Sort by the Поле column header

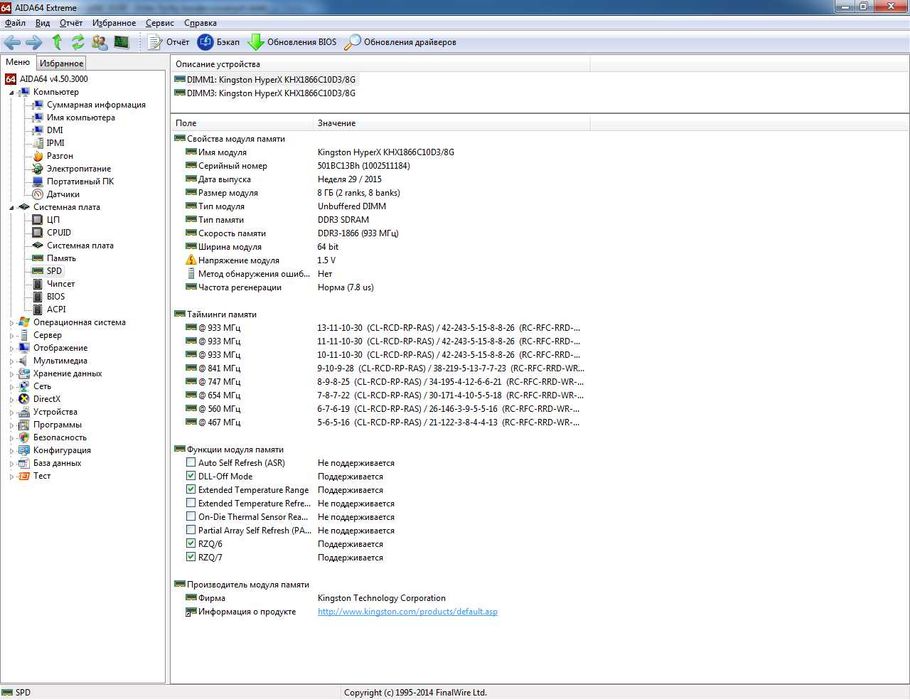[242, 123]
